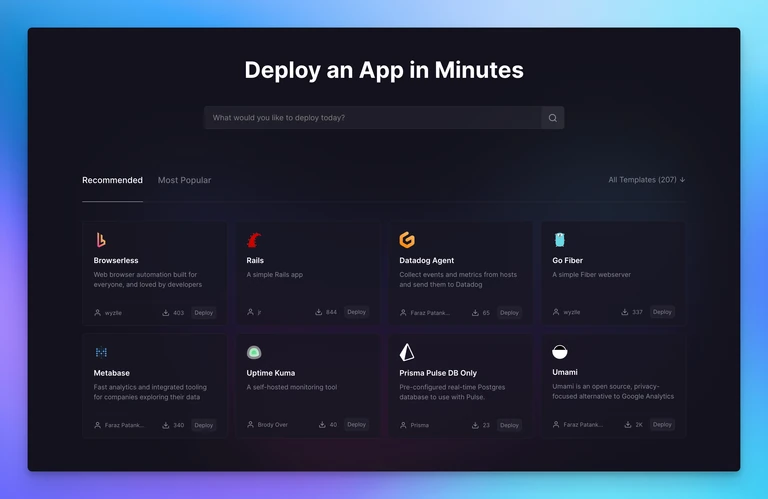Switch to the Recommended tab
This screenshot has height=499, width=768.
[x=112, y=180]
